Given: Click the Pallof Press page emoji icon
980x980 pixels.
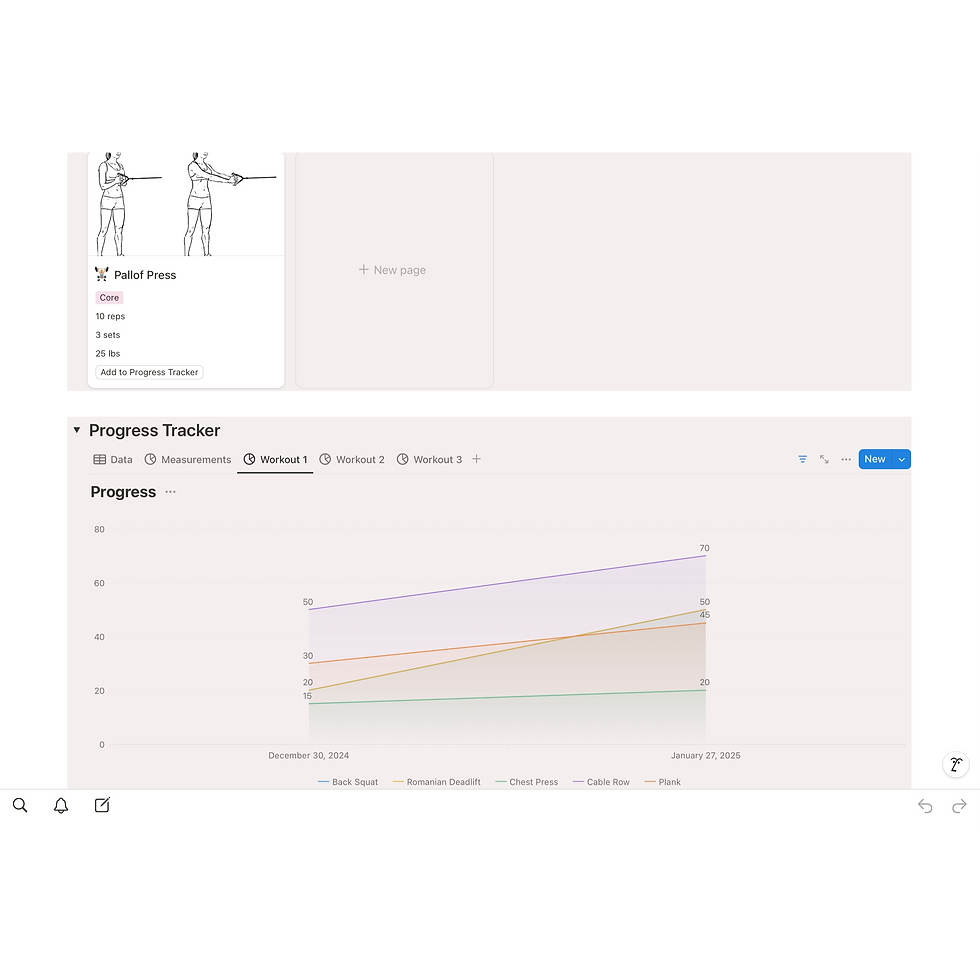Looking at the screenshot, I should click(x=101, y=274).
